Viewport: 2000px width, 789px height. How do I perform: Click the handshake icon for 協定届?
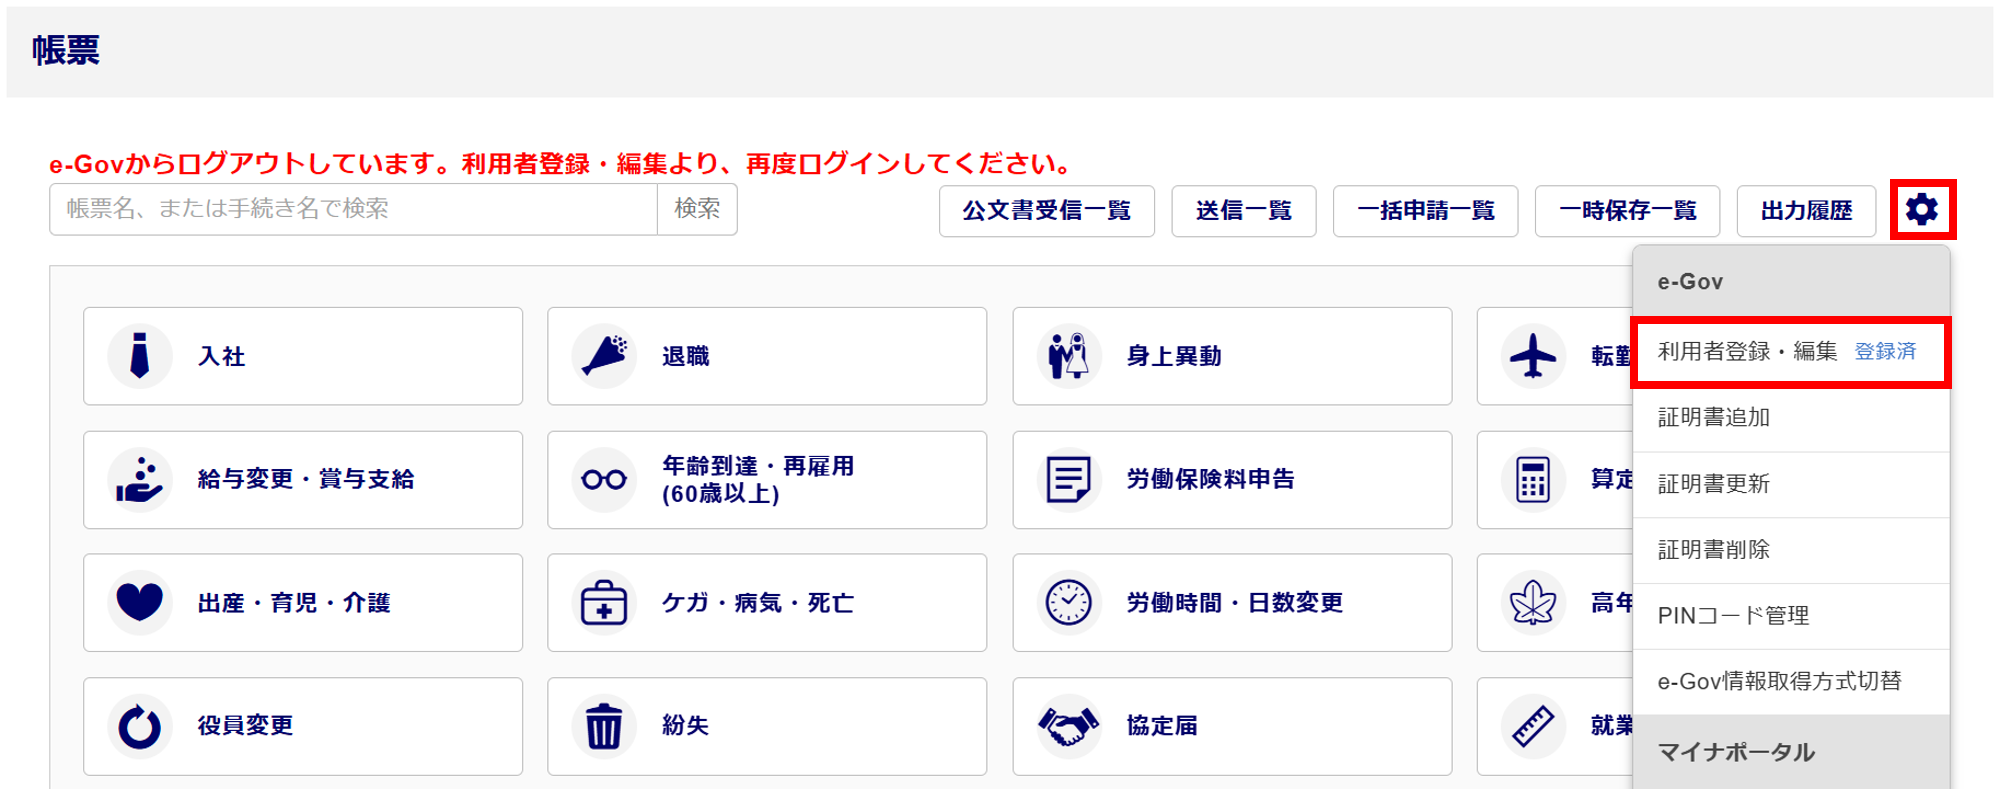pyautogui.click(x=1068, y=726)
